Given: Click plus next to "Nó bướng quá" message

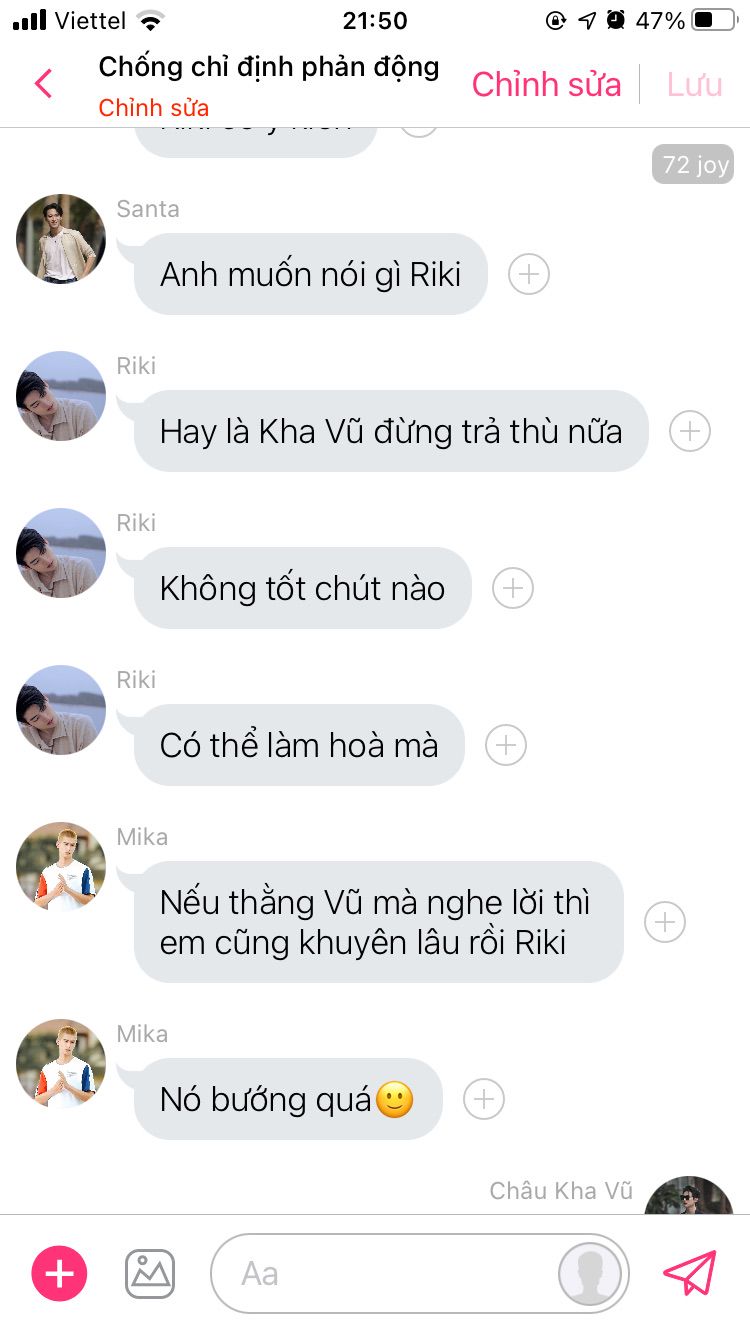Looking at the screenshot, I should coord(484,1099).
